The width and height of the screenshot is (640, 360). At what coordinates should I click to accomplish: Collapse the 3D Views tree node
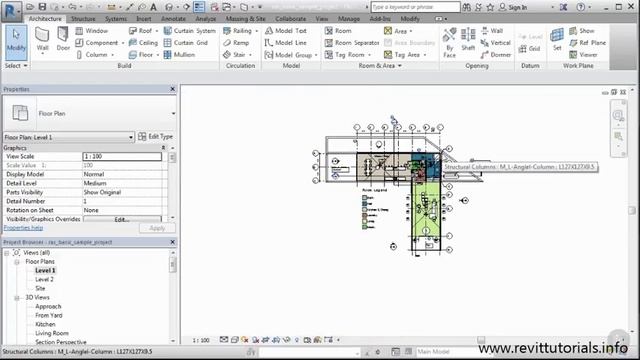[x=17, y=298]
